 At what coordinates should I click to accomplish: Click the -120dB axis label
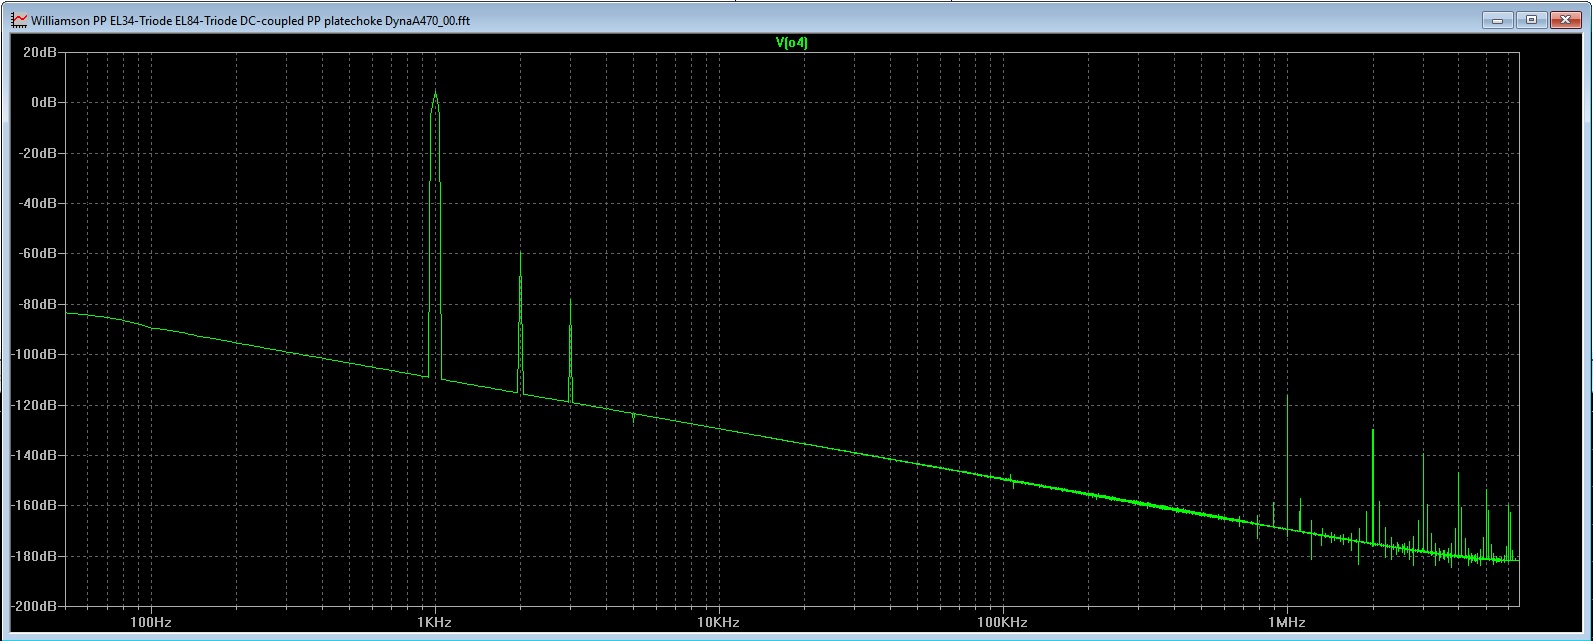pyautogui.click(x=34, y=405)
